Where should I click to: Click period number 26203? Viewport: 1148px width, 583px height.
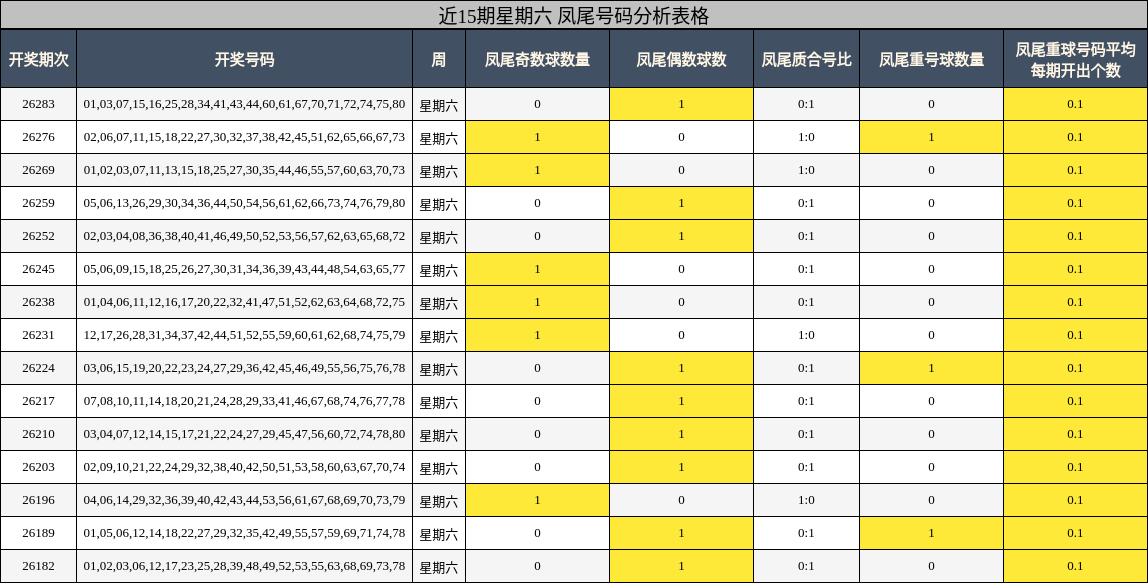pos(38,467)
